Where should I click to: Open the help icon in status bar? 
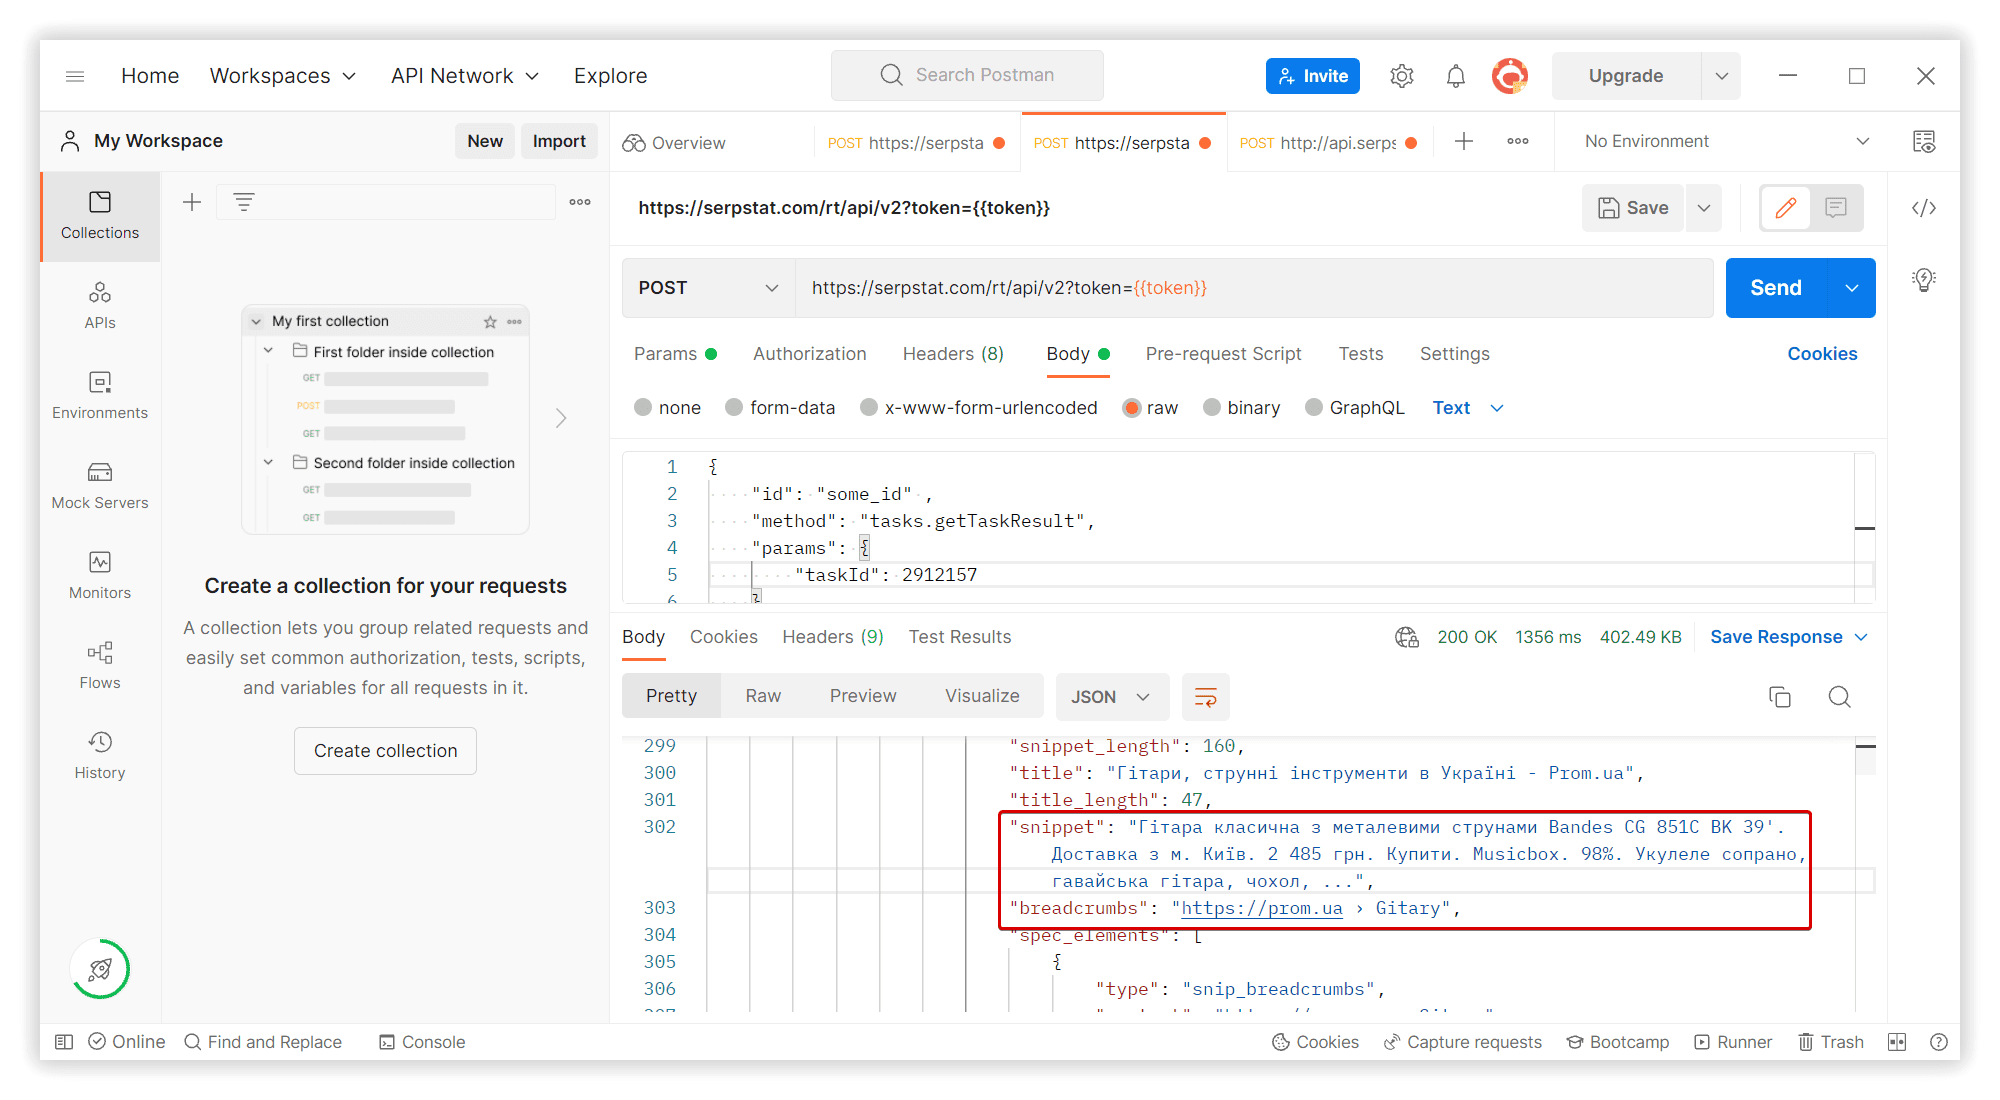pos(1939,1042)
